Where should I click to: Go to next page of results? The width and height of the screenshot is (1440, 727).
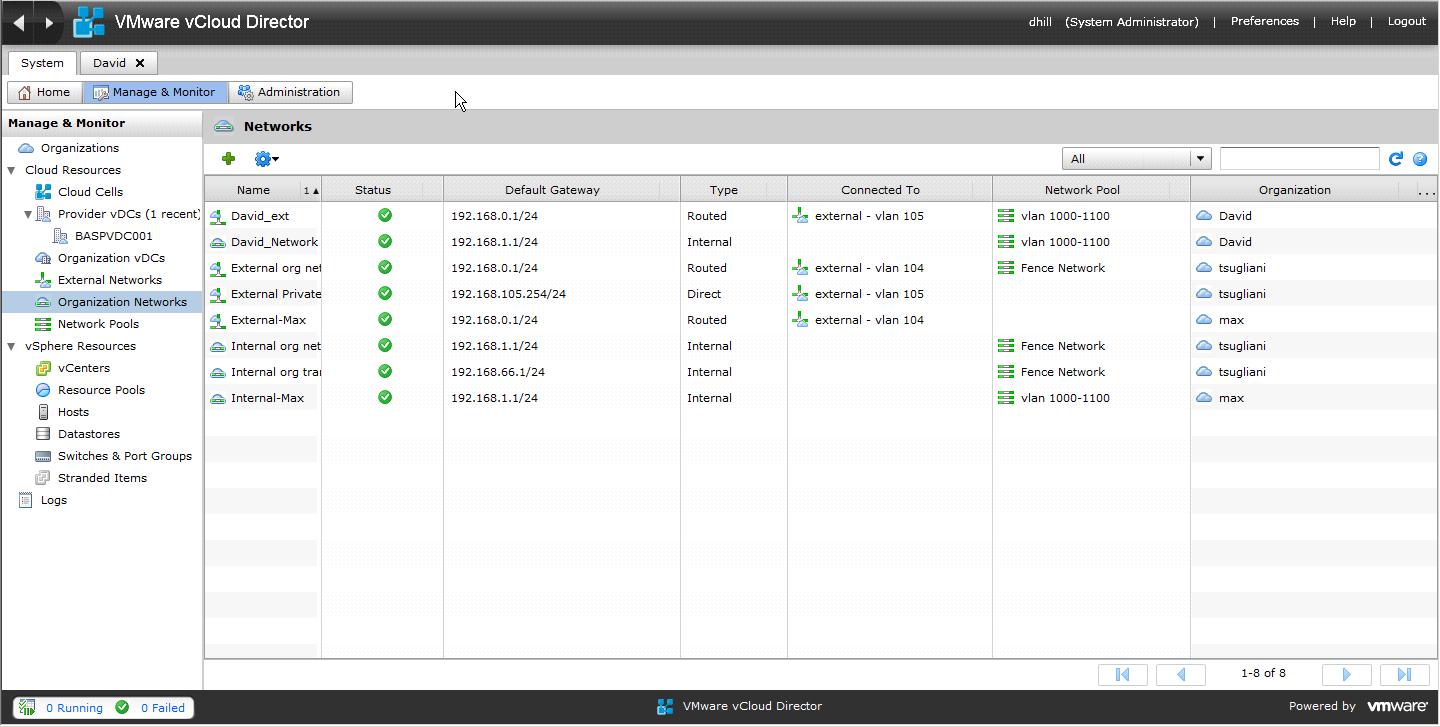pos(1346,674)
